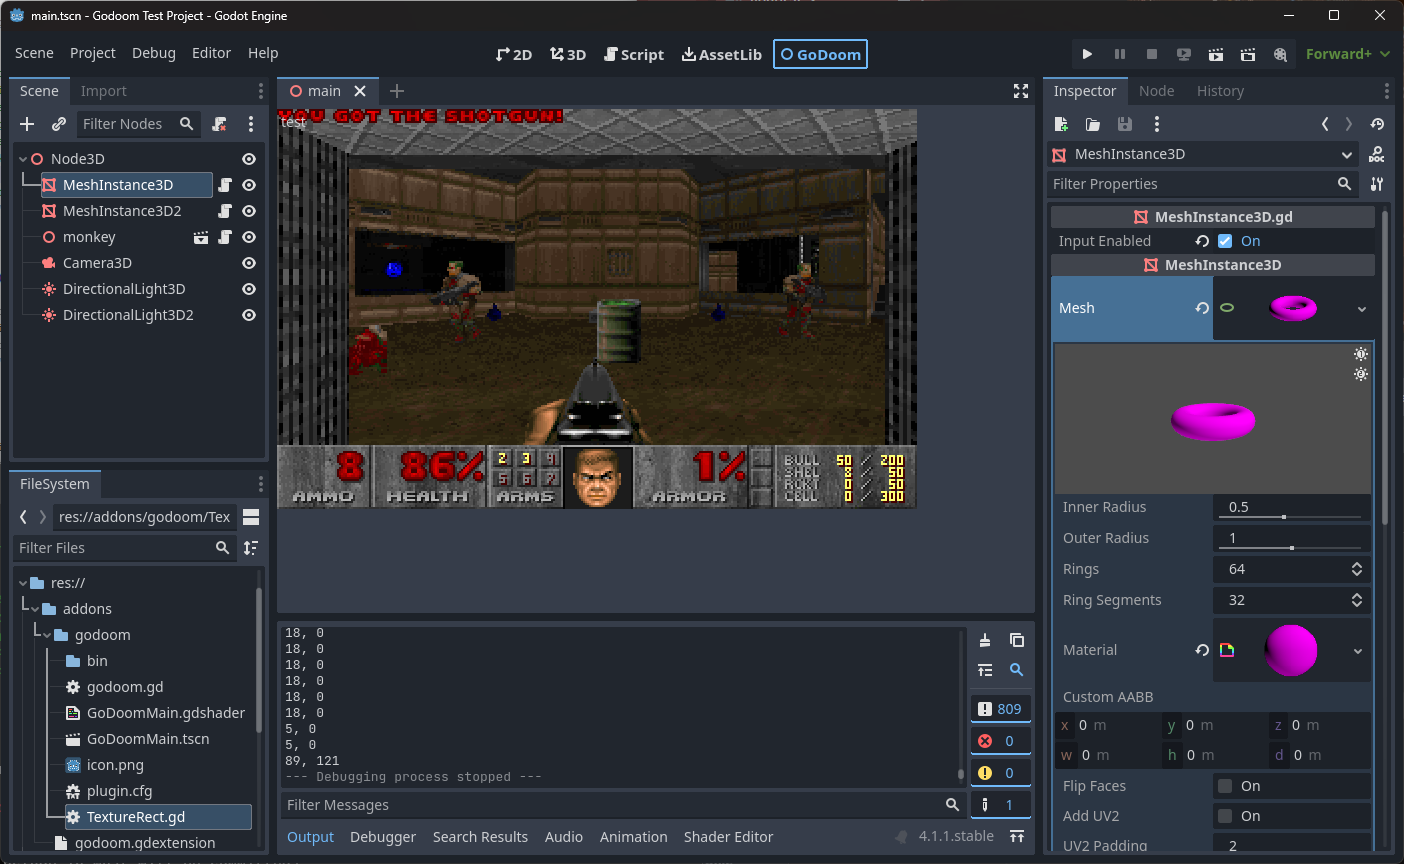1404x864 pixels.
Task: Open monkey scene in editor icon
Action: coord(201,237)
